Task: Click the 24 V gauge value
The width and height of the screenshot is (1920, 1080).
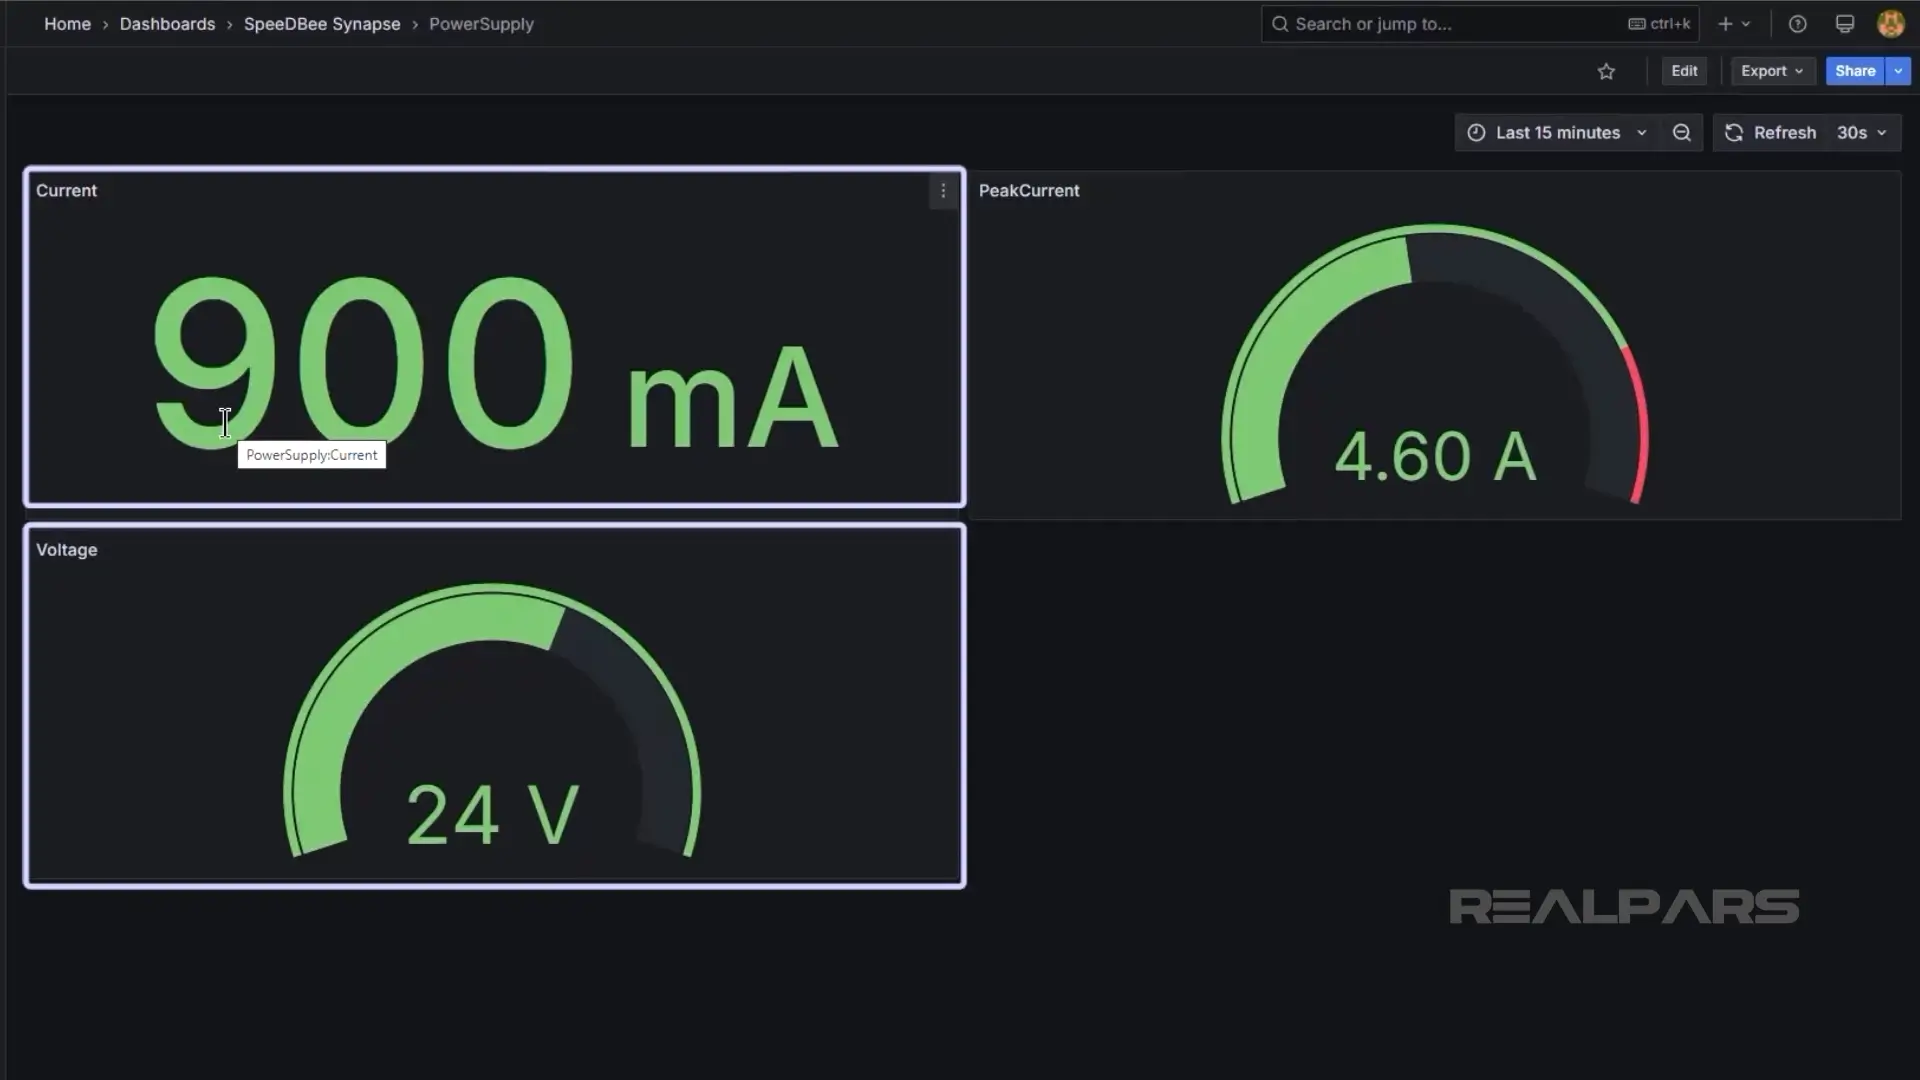Action: tap(492, 815)
